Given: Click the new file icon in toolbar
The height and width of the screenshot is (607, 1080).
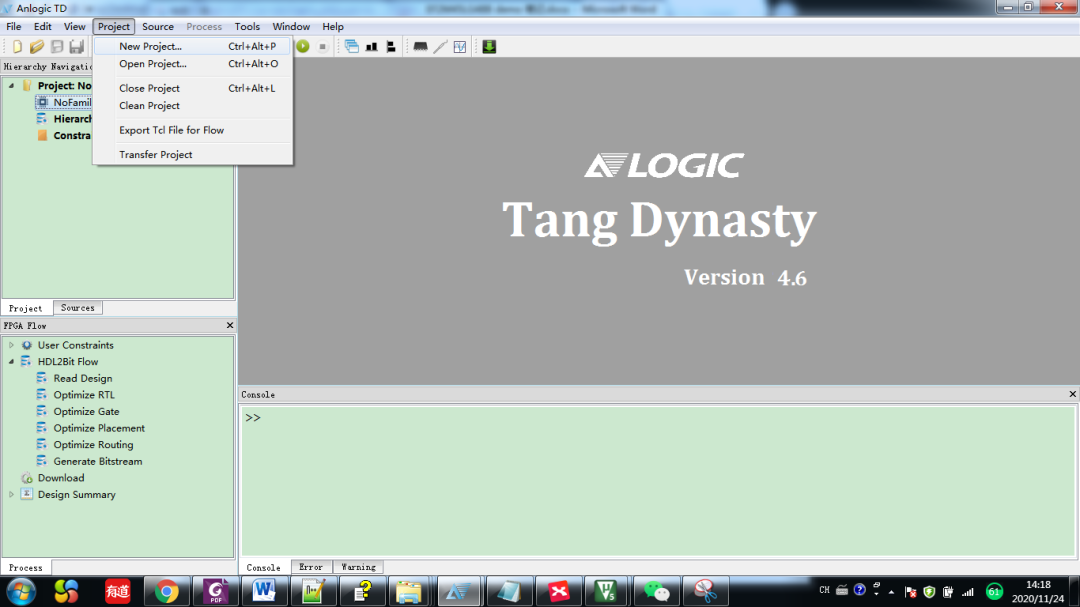Looking at the screenshot, I should click(17, 47).
